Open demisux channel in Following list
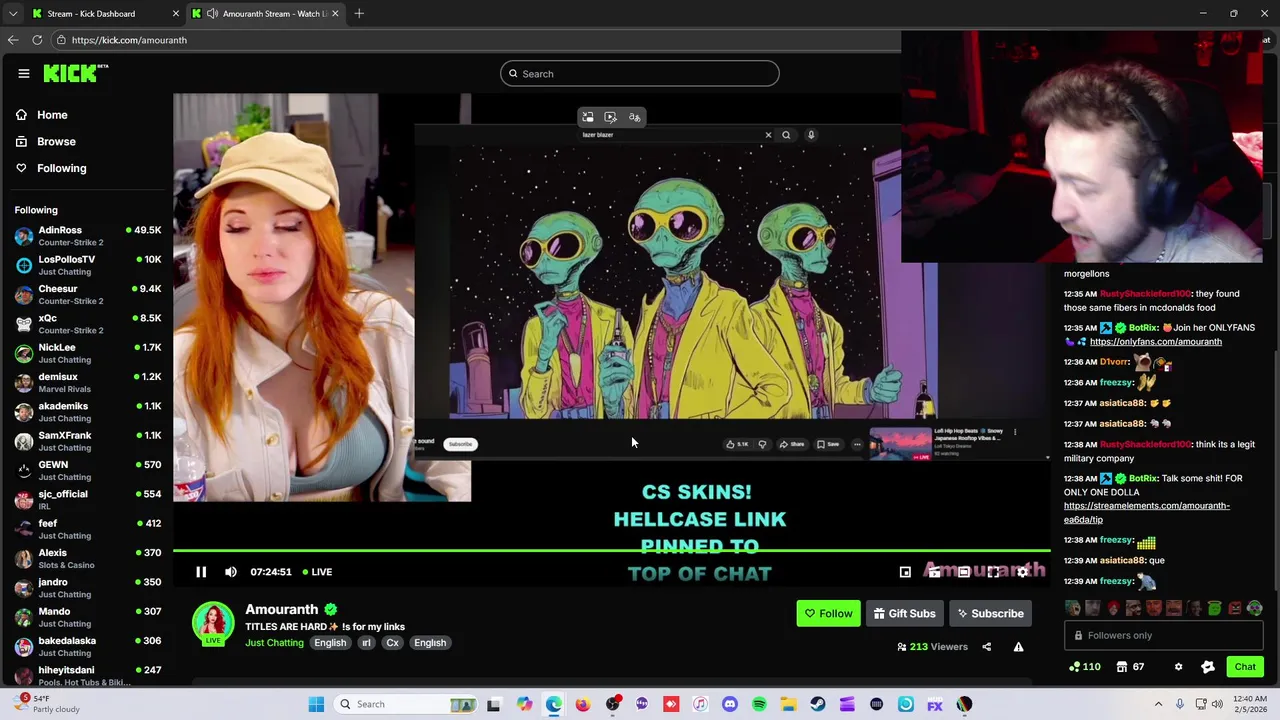This screenshot has height=720, width=1280. (x=88, y=382)
